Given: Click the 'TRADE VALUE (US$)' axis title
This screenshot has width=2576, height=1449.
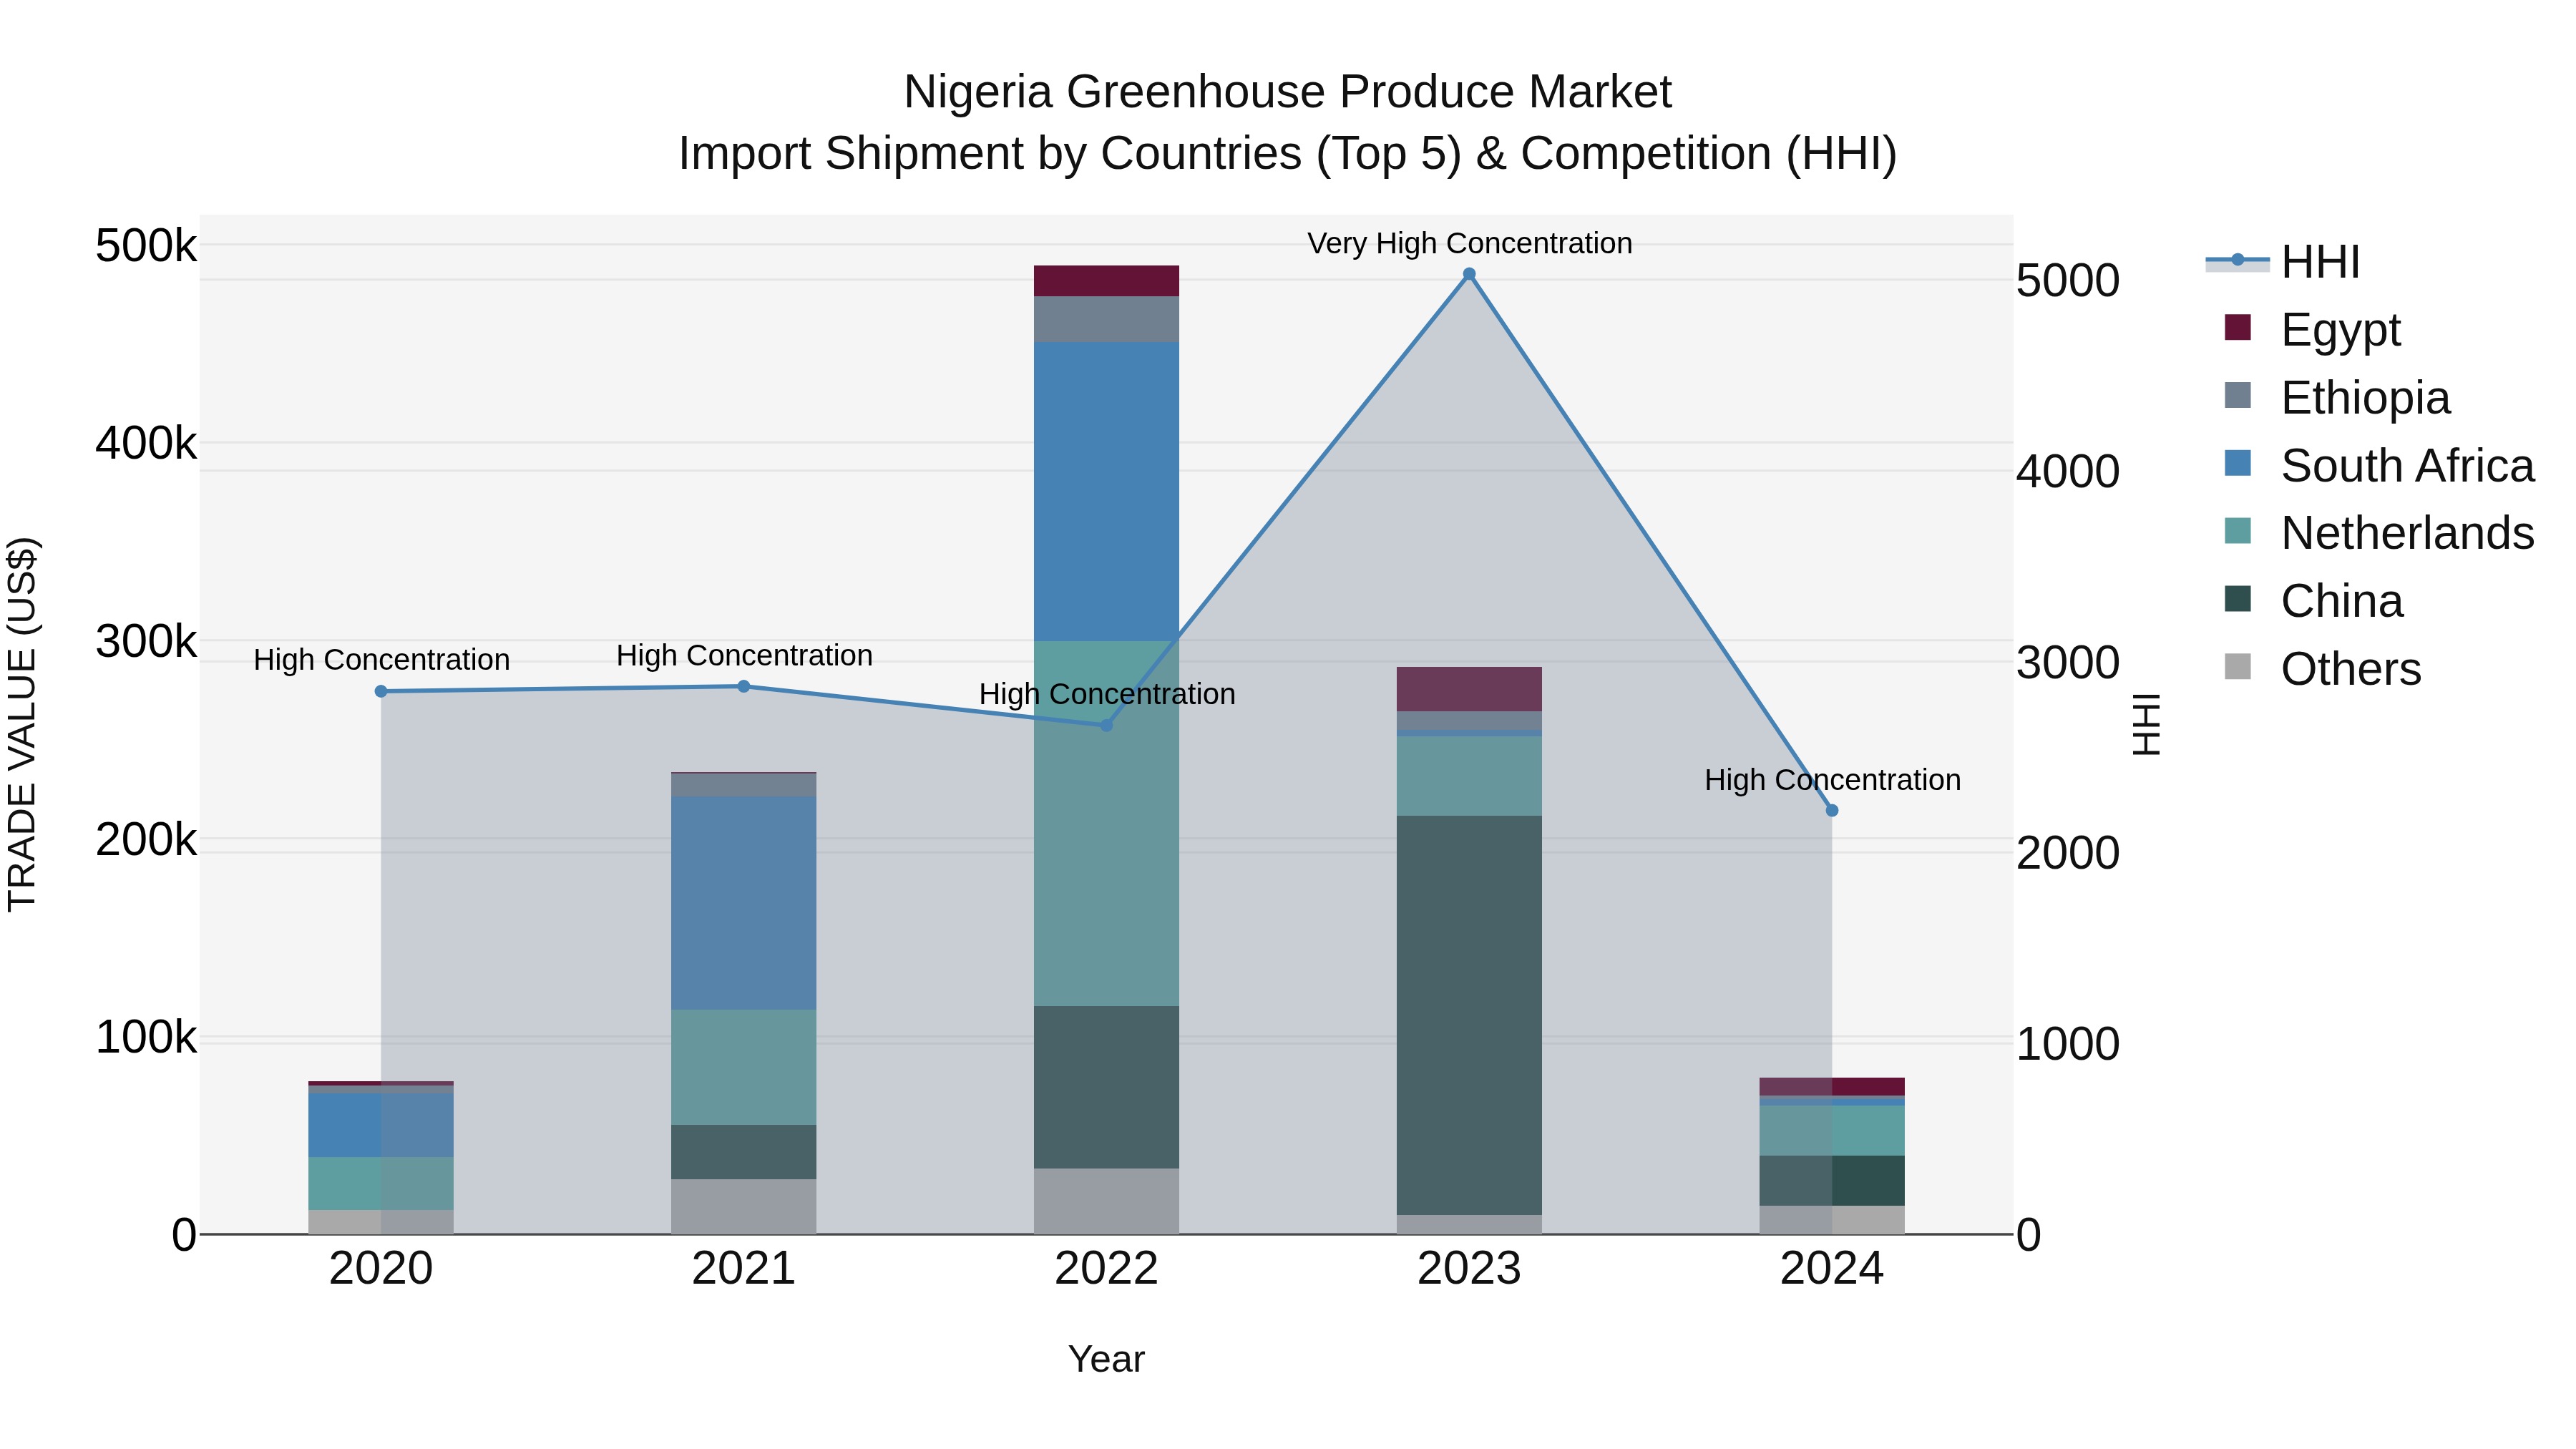Looking at the screenshot, I should 22,724.
